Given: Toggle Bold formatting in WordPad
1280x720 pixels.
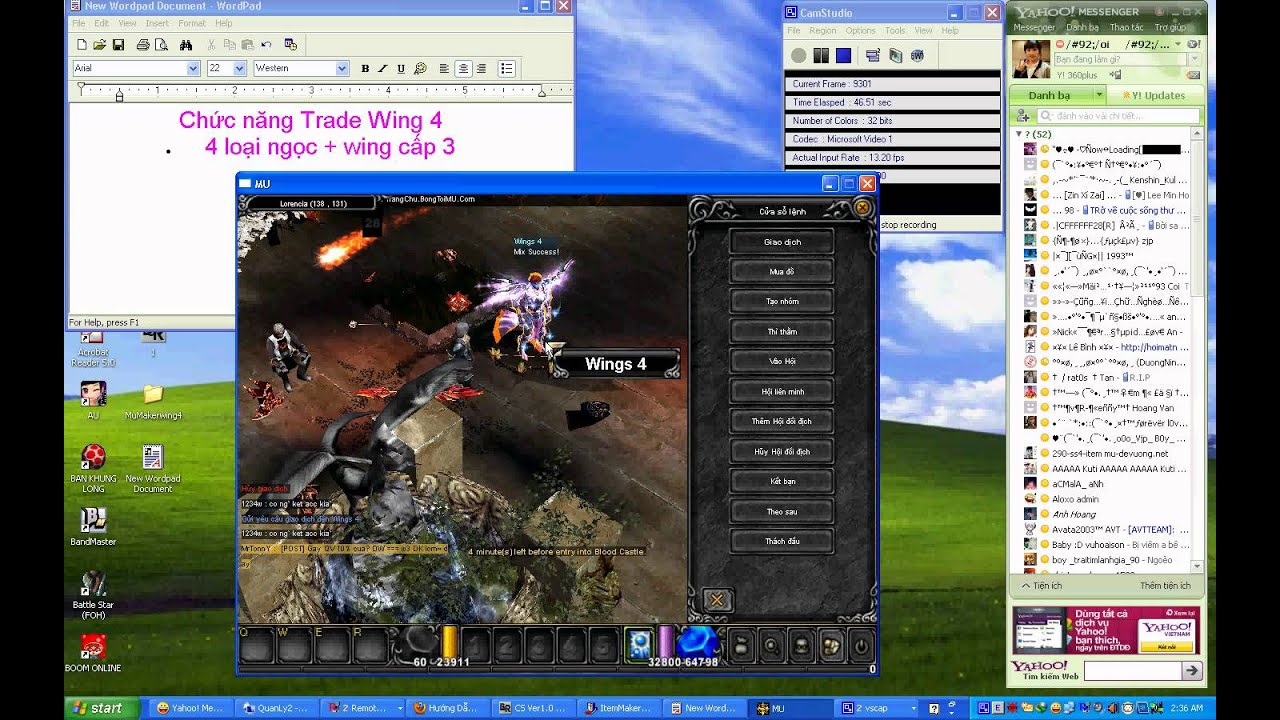Looking at the screenshot, I should (365, 68).
